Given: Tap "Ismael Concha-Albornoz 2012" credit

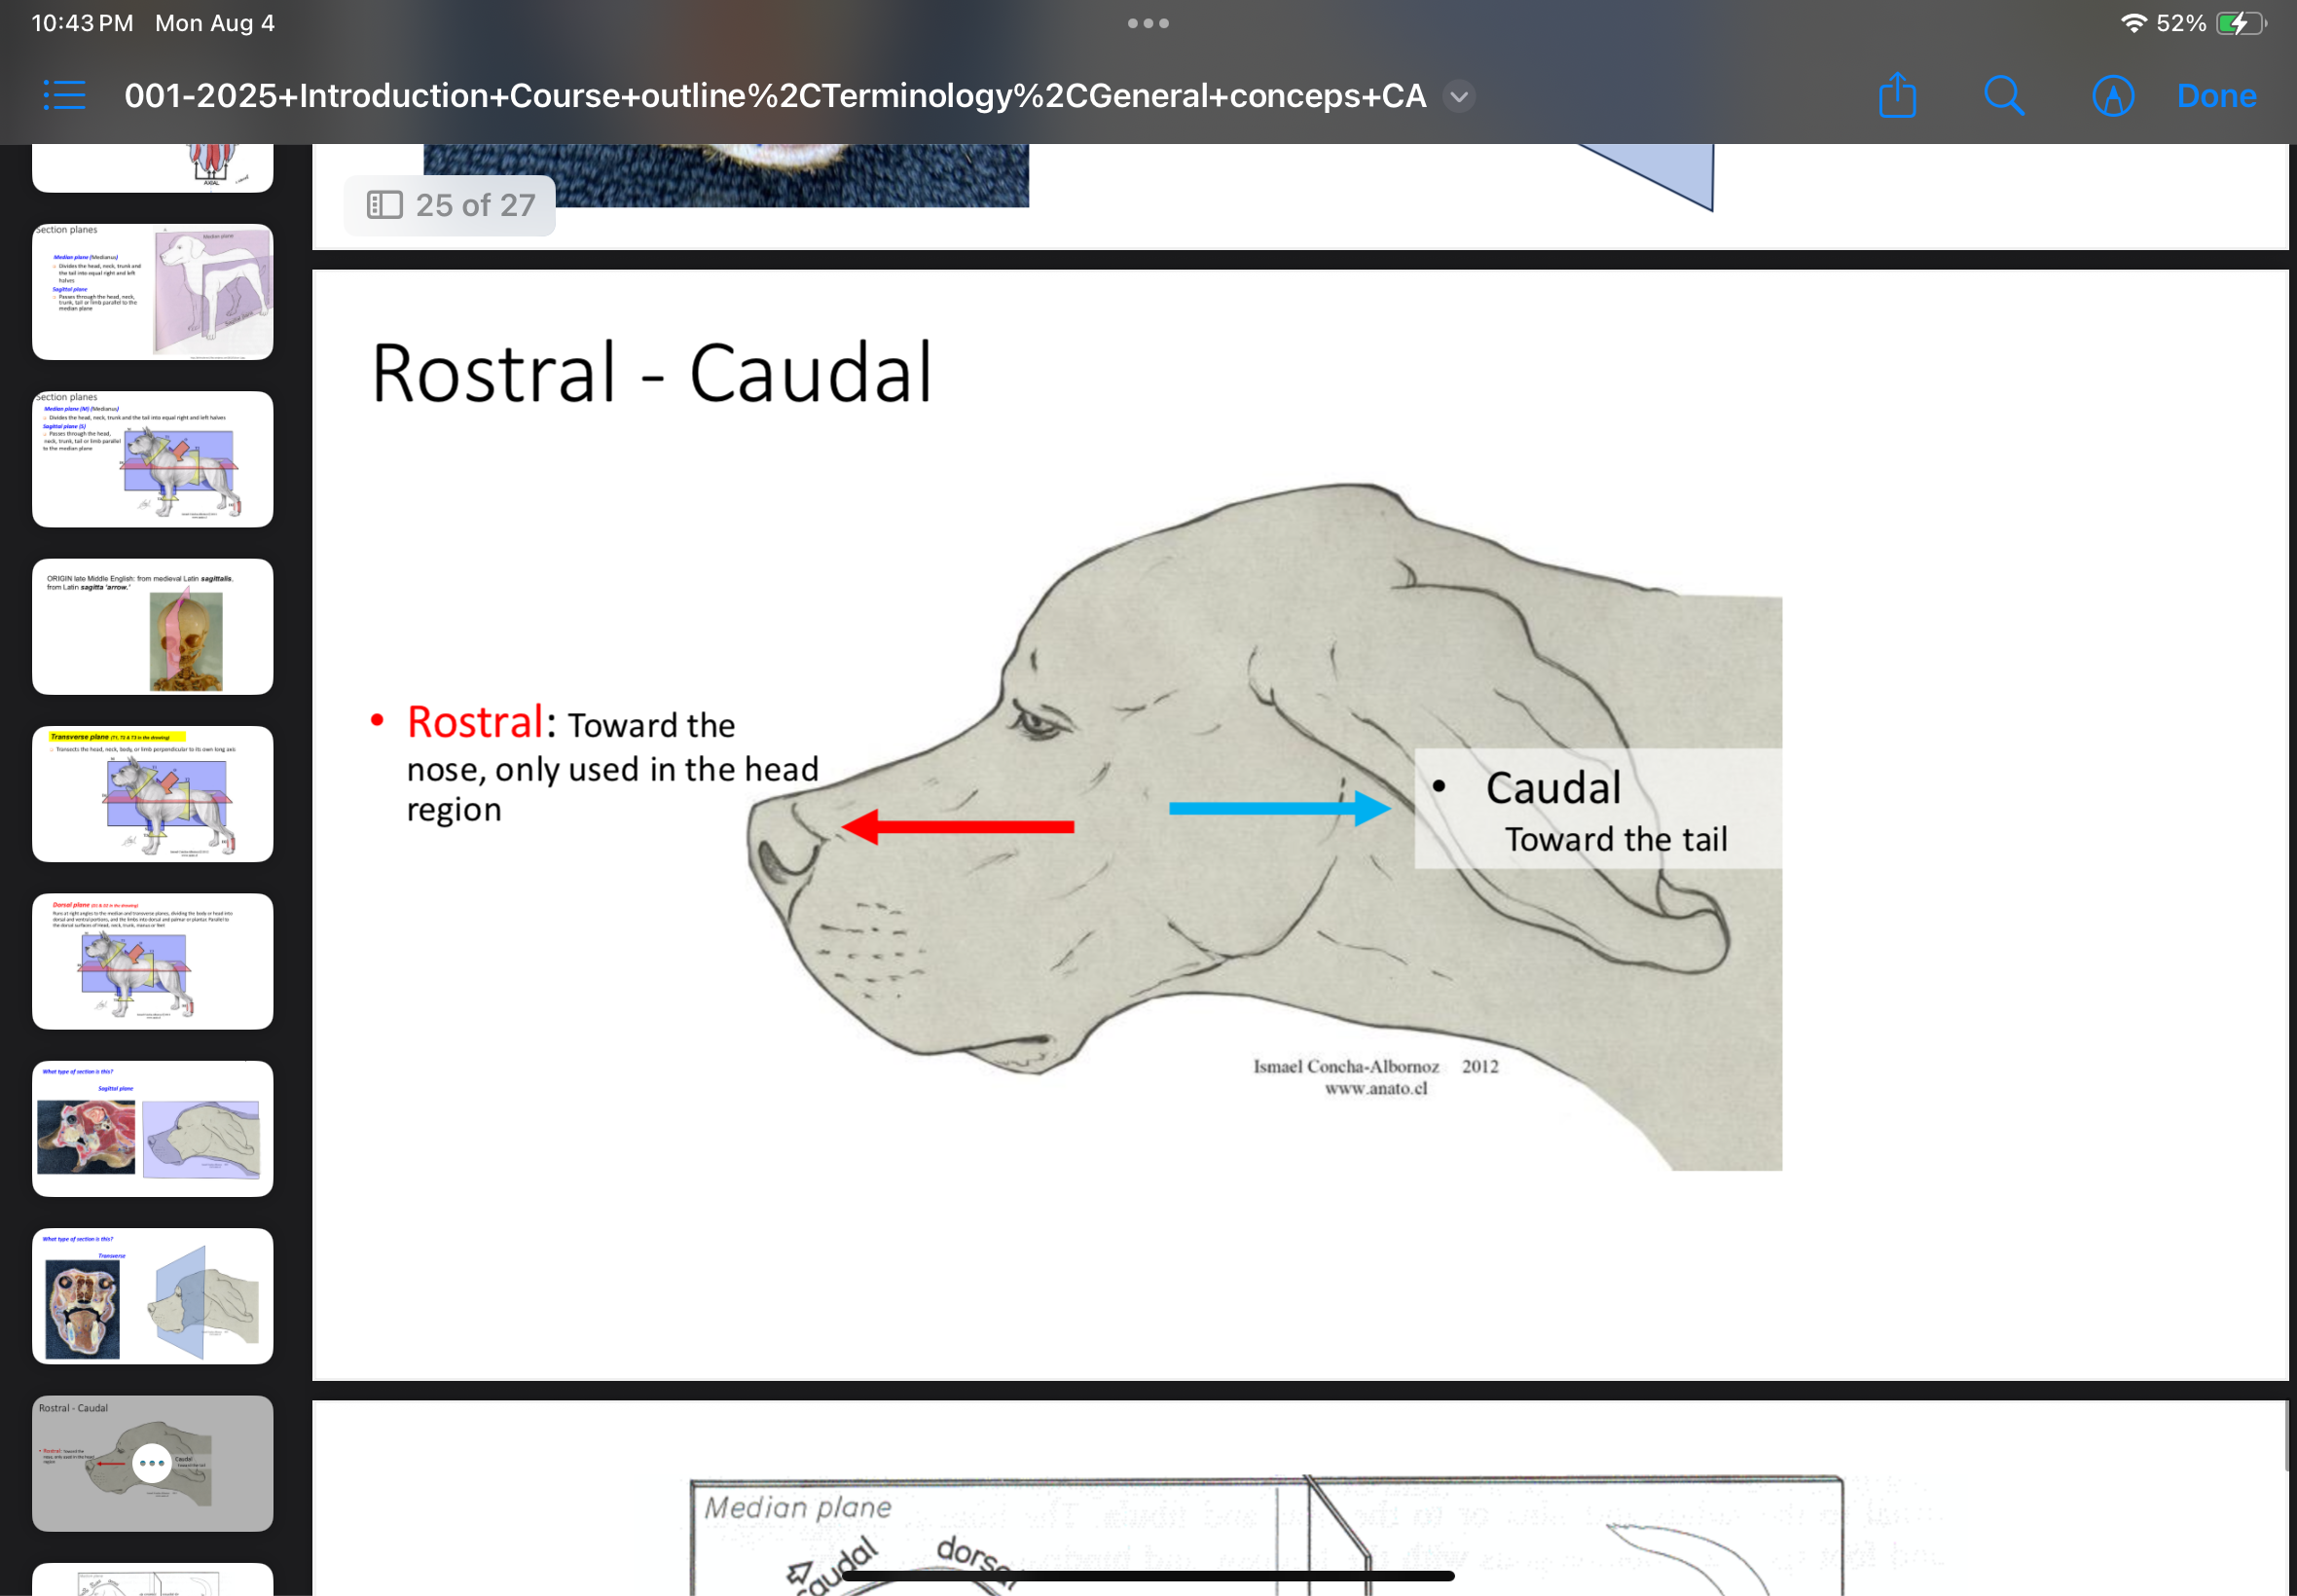Looking at the screenshot, I should click(1376, 1066).
